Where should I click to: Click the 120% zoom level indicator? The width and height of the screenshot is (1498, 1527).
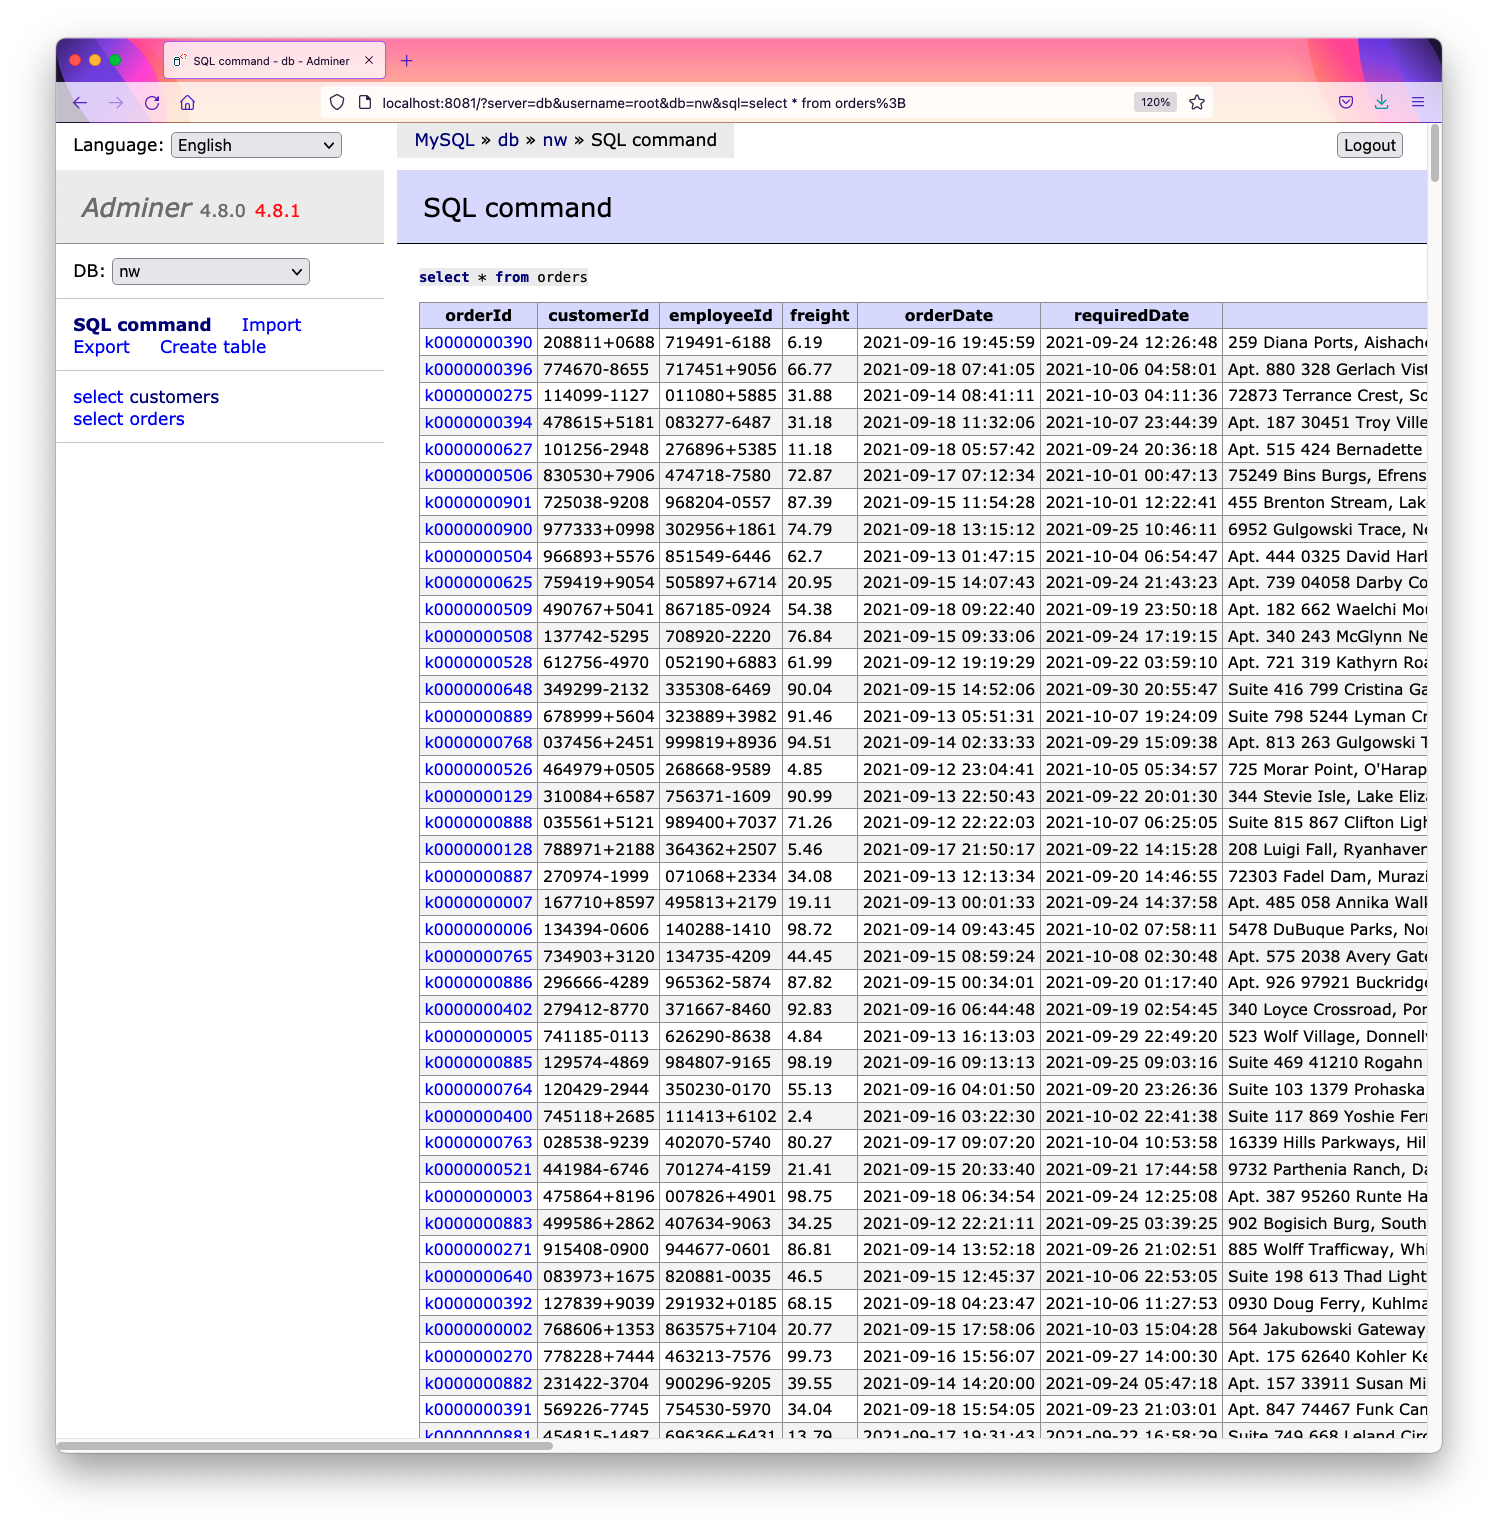pos(1155,102)
